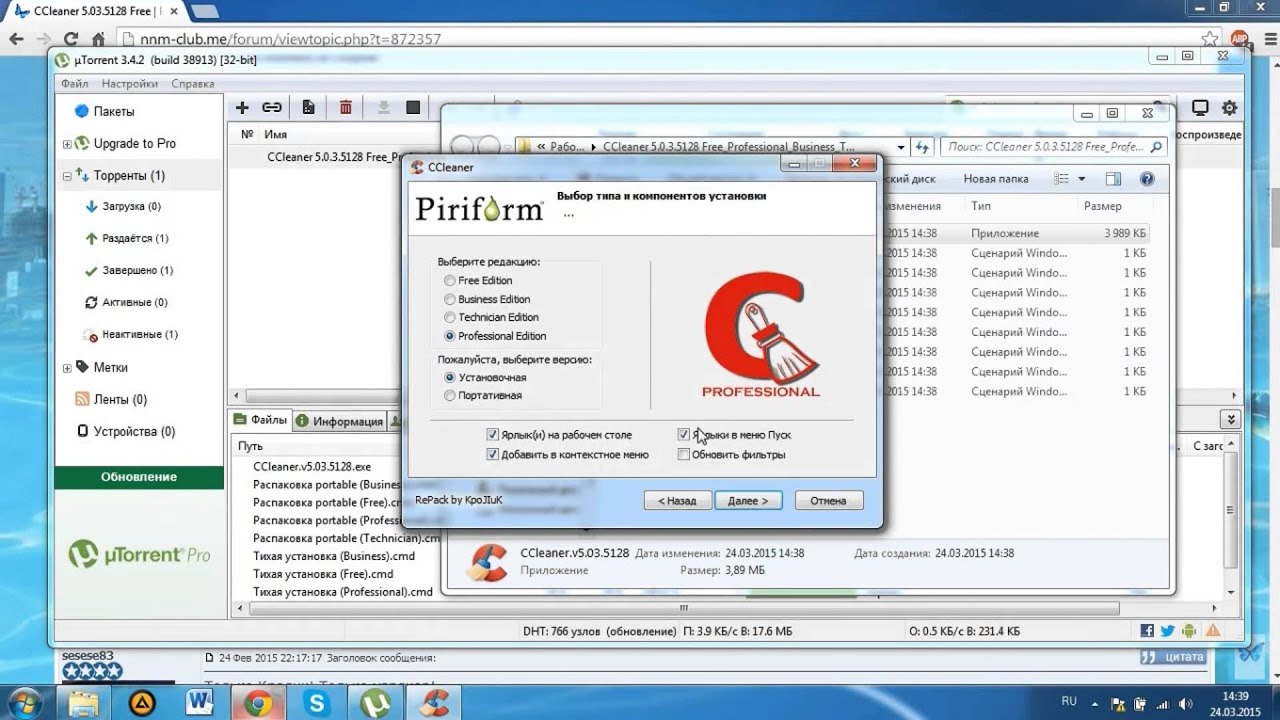Click the Chrome back arrow
Viewport: 1280px width, 720px height.
(x=16, y=39)
